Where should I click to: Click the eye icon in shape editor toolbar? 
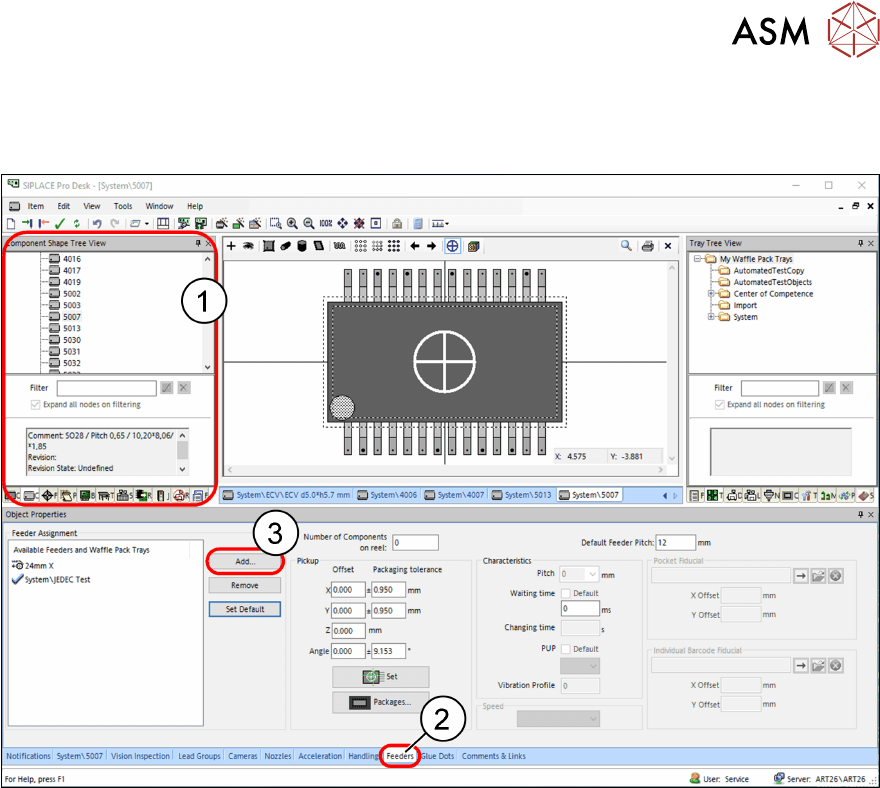248,246
